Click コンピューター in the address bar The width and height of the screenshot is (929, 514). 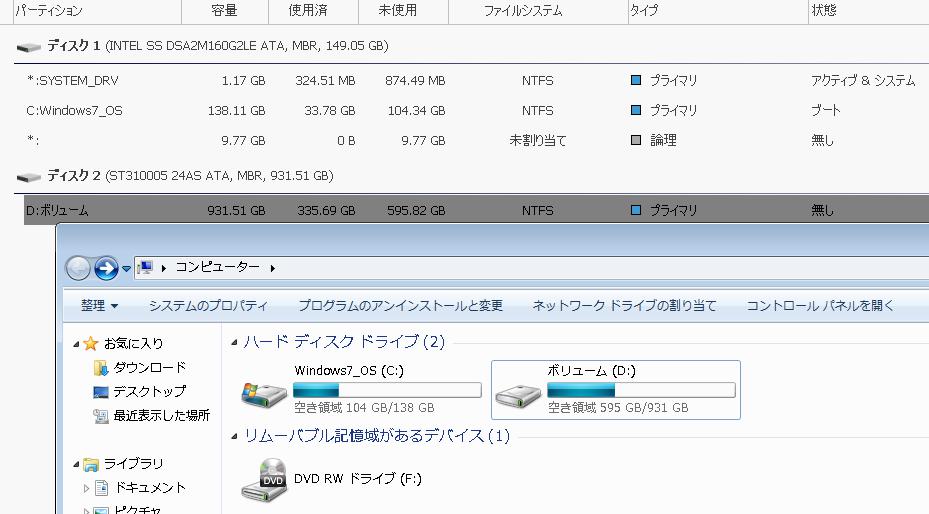[x=217, y=268]
